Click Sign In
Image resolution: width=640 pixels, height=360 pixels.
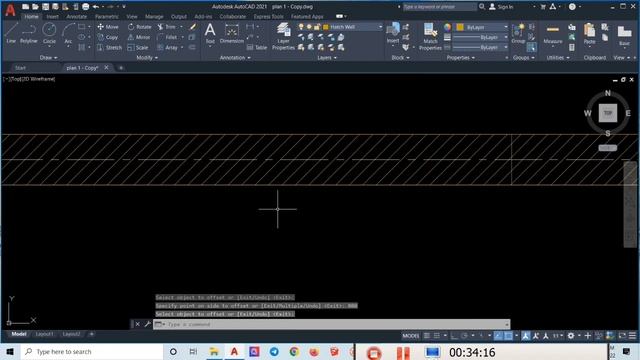501,7
